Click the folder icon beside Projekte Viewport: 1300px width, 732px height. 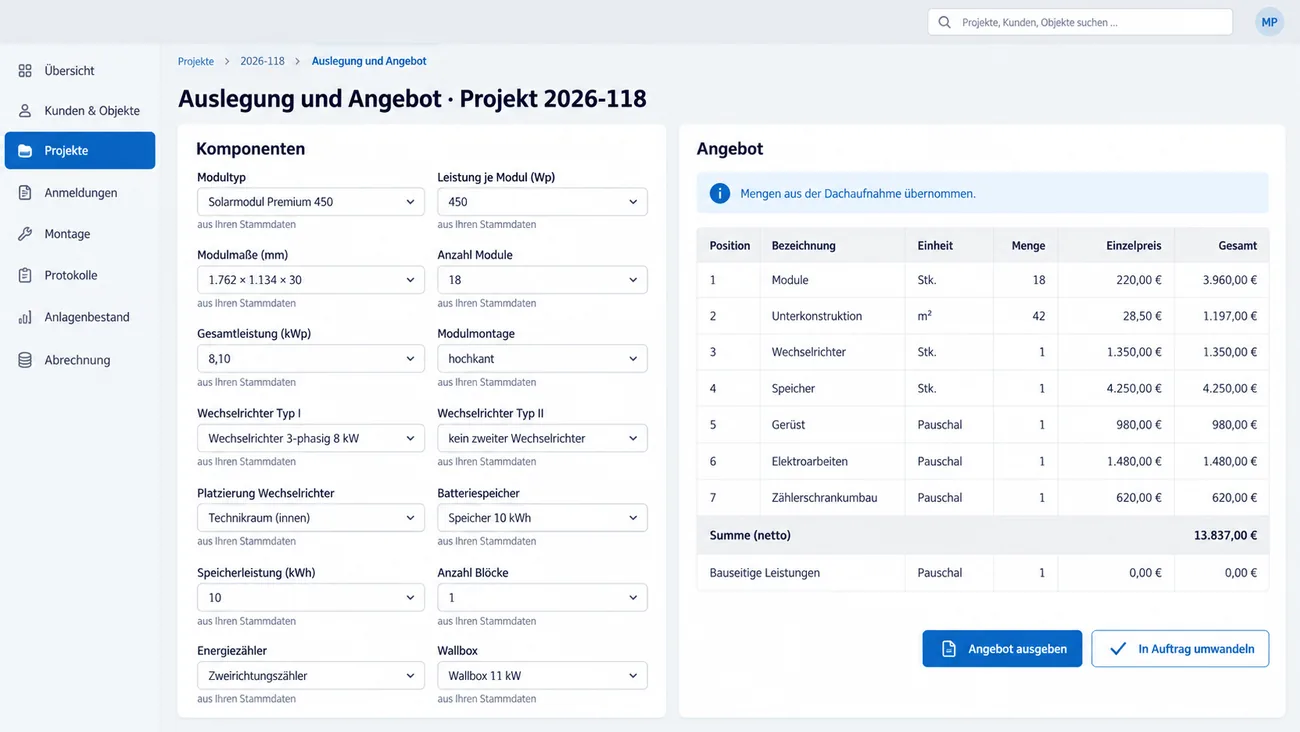(25, 151)
